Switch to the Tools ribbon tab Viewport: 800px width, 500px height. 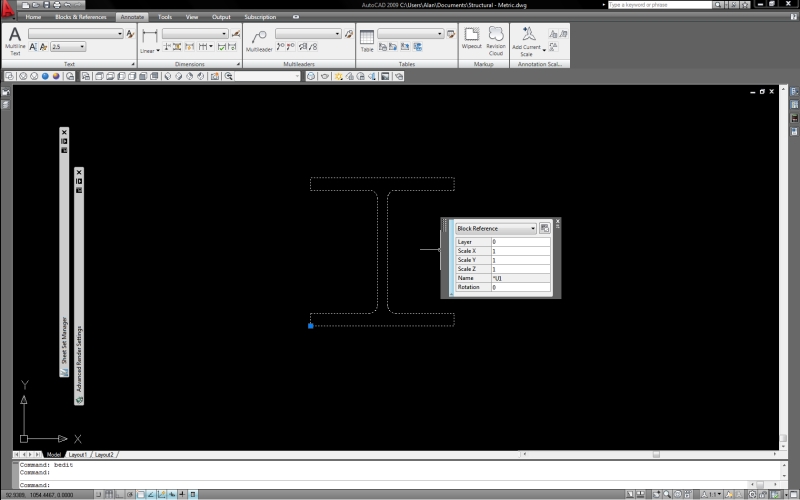click(165, 17)
